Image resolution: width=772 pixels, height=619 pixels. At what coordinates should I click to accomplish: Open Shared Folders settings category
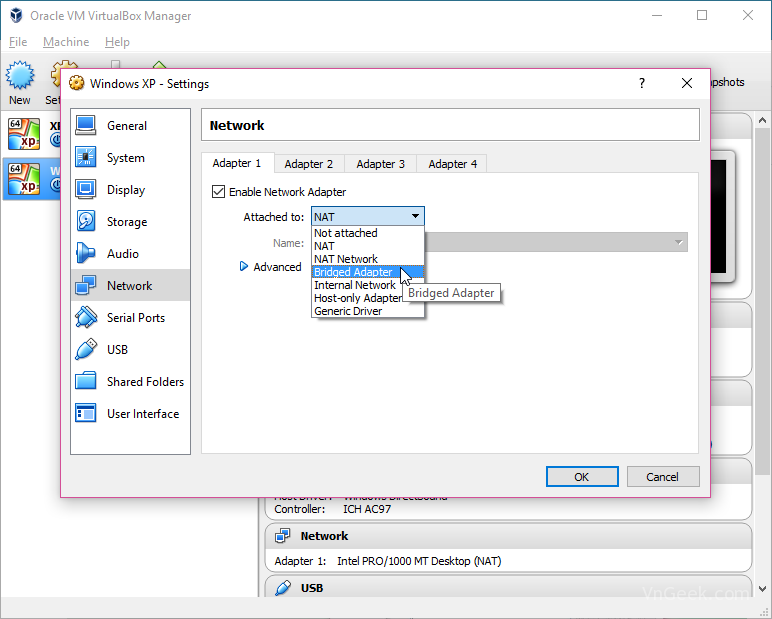tap(130, 382)
